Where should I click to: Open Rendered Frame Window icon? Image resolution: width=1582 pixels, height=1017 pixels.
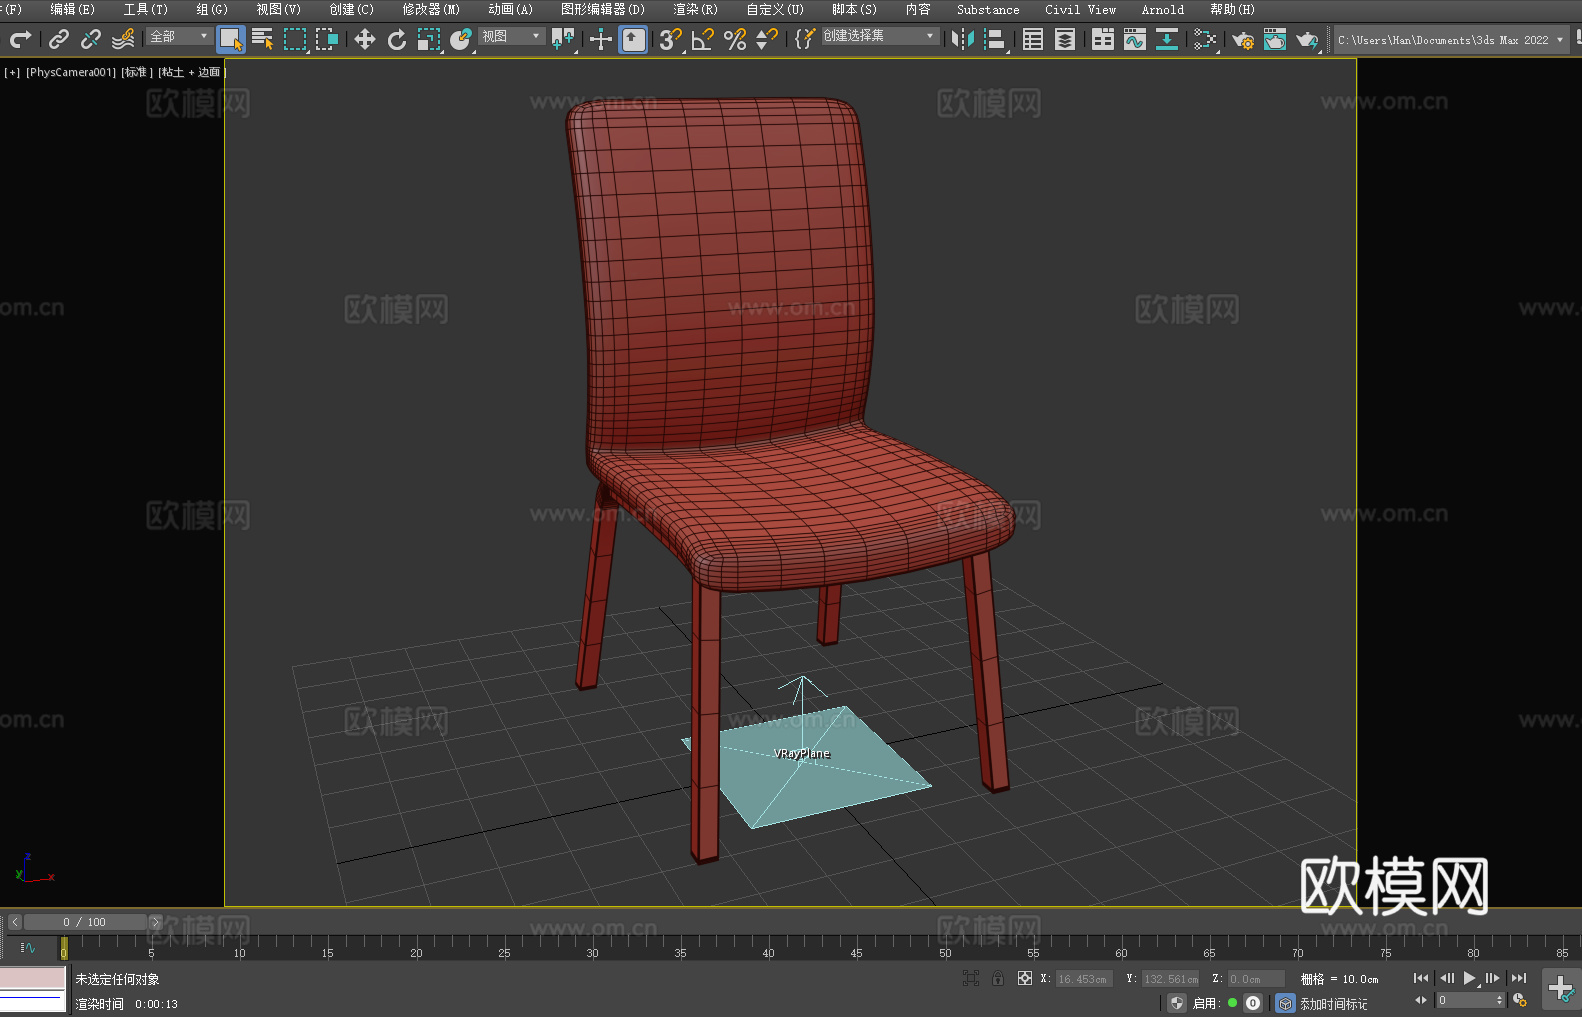pyautogui.click(x=1275, y=39)
